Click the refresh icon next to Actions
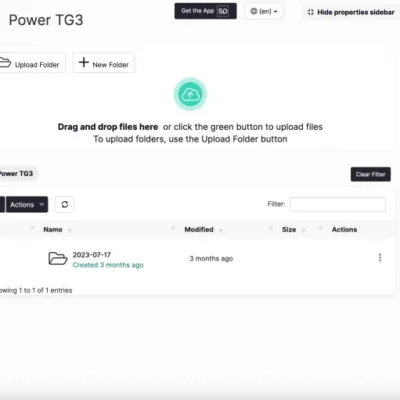Screen dimensions: 400x400 point(65,204)
